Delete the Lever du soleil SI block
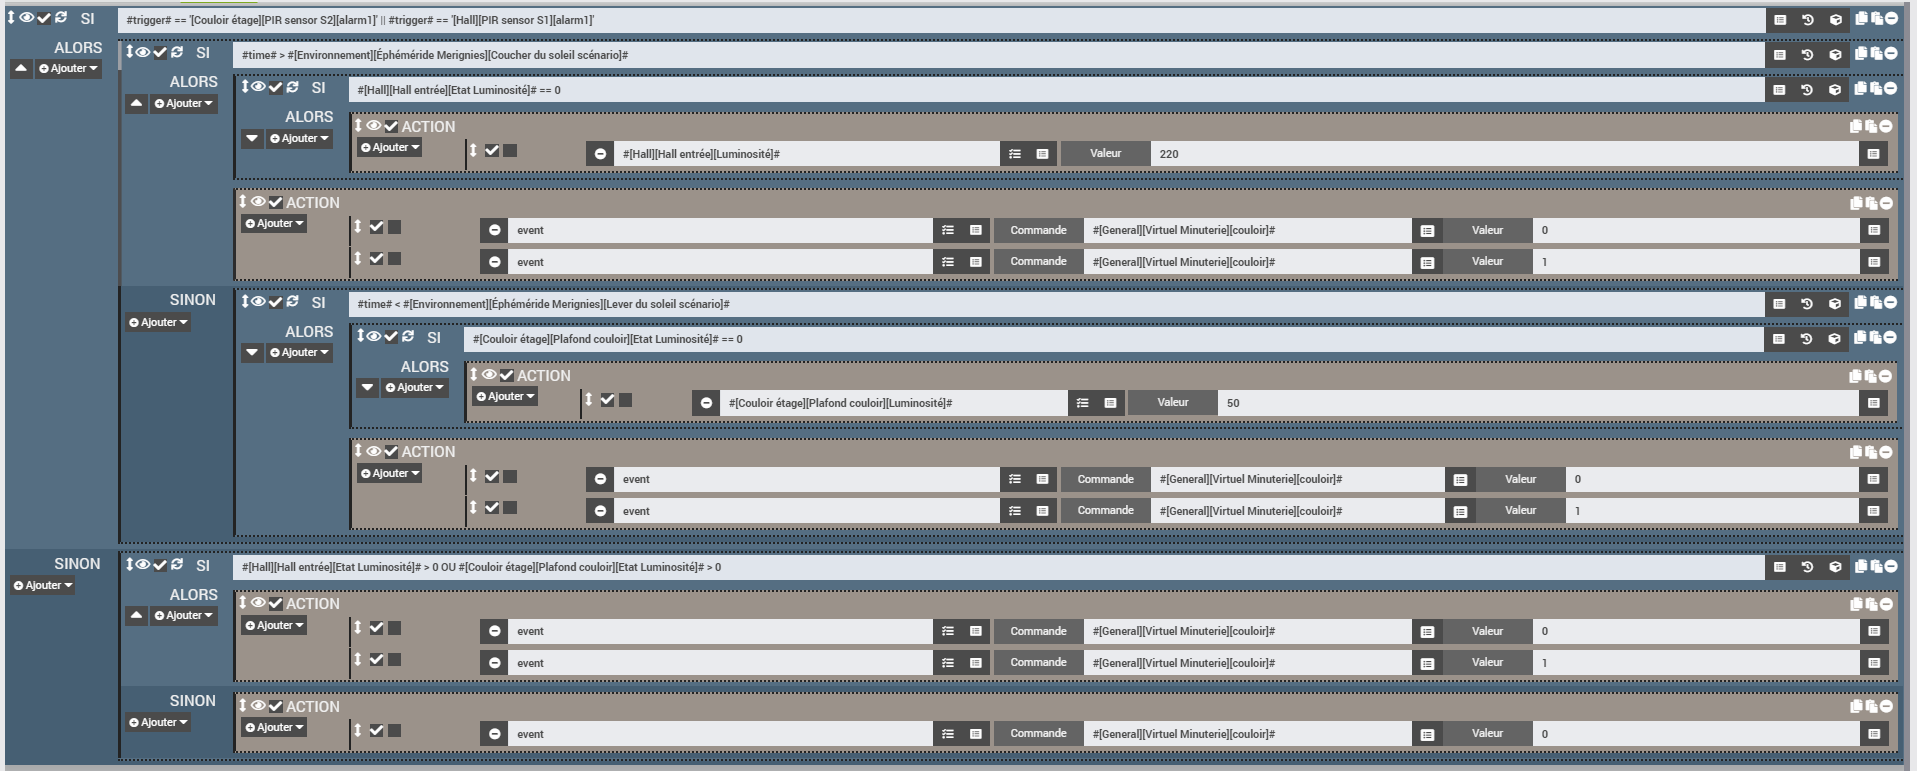 click(x=1891, y=303)
